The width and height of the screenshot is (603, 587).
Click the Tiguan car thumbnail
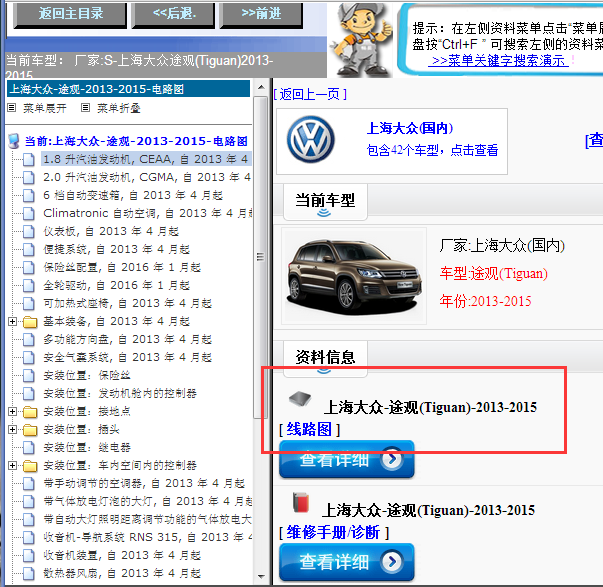pos(354,276)
